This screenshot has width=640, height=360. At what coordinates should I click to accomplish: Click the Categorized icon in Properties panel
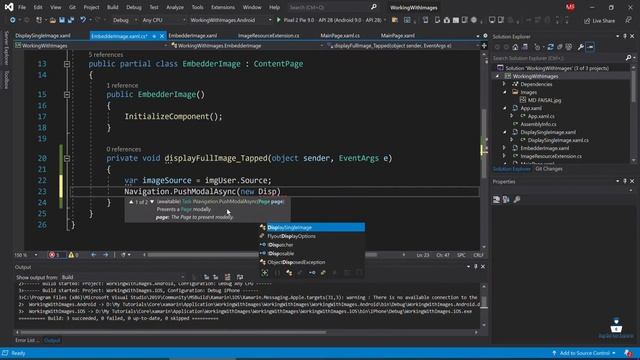(x=496, y=200)
